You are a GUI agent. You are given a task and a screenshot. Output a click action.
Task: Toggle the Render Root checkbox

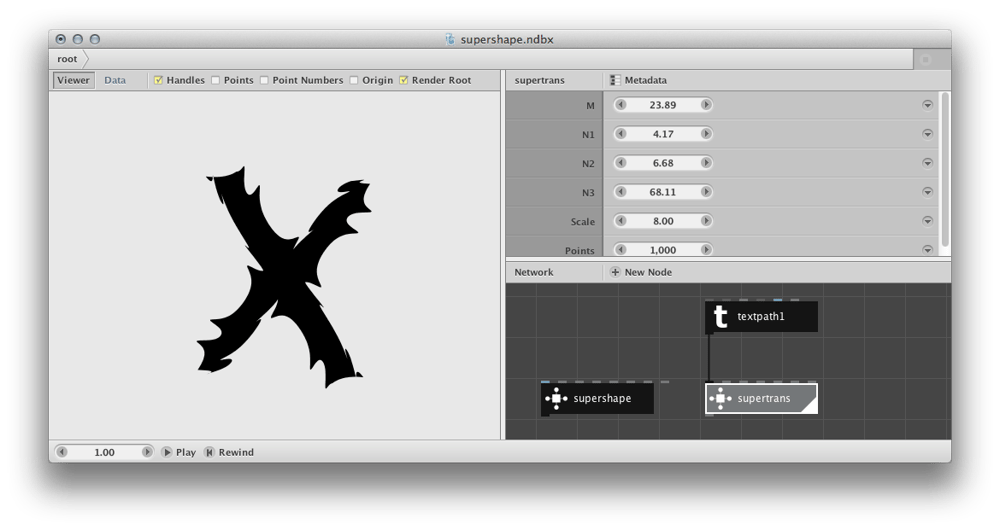click(404, 80)
